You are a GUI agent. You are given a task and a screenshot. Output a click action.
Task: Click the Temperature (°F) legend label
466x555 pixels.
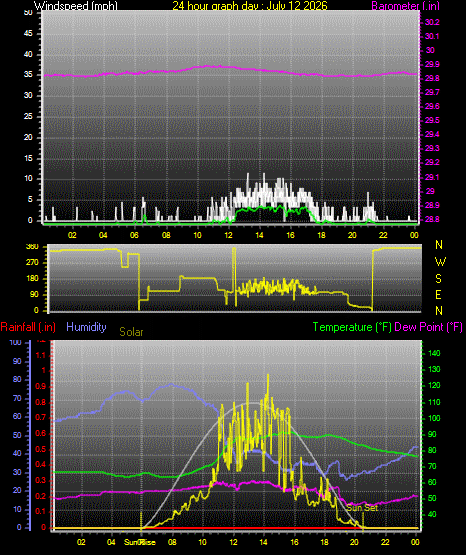point(352,327)
